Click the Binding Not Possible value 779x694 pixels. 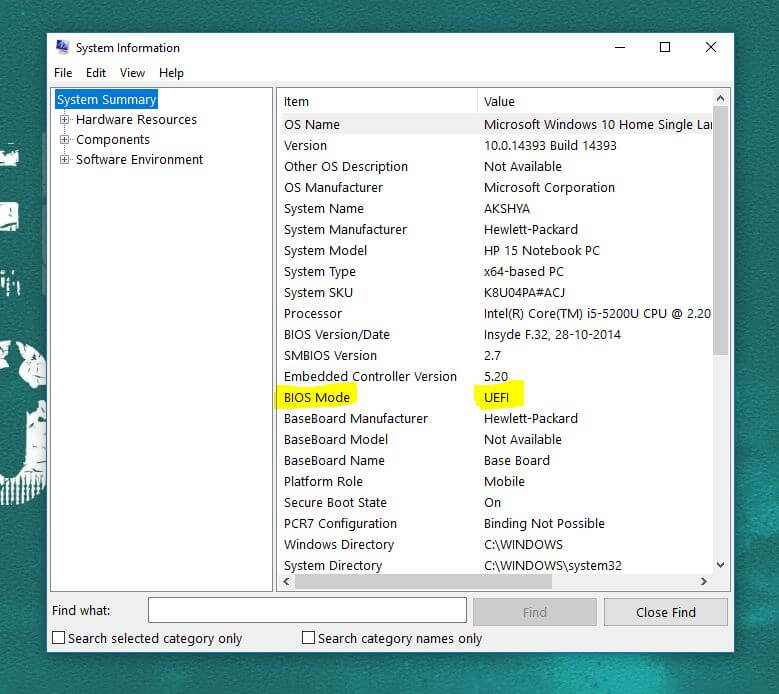544,523
